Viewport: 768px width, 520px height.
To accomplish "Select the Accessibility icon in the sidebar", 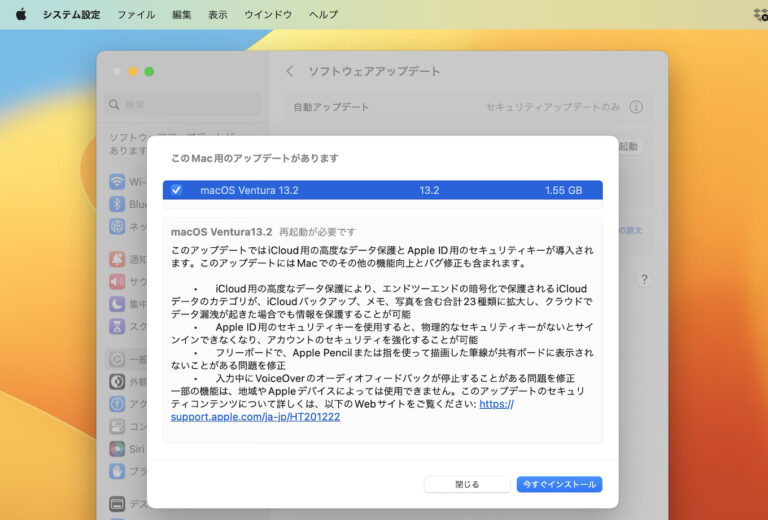I will pos(117,404).
